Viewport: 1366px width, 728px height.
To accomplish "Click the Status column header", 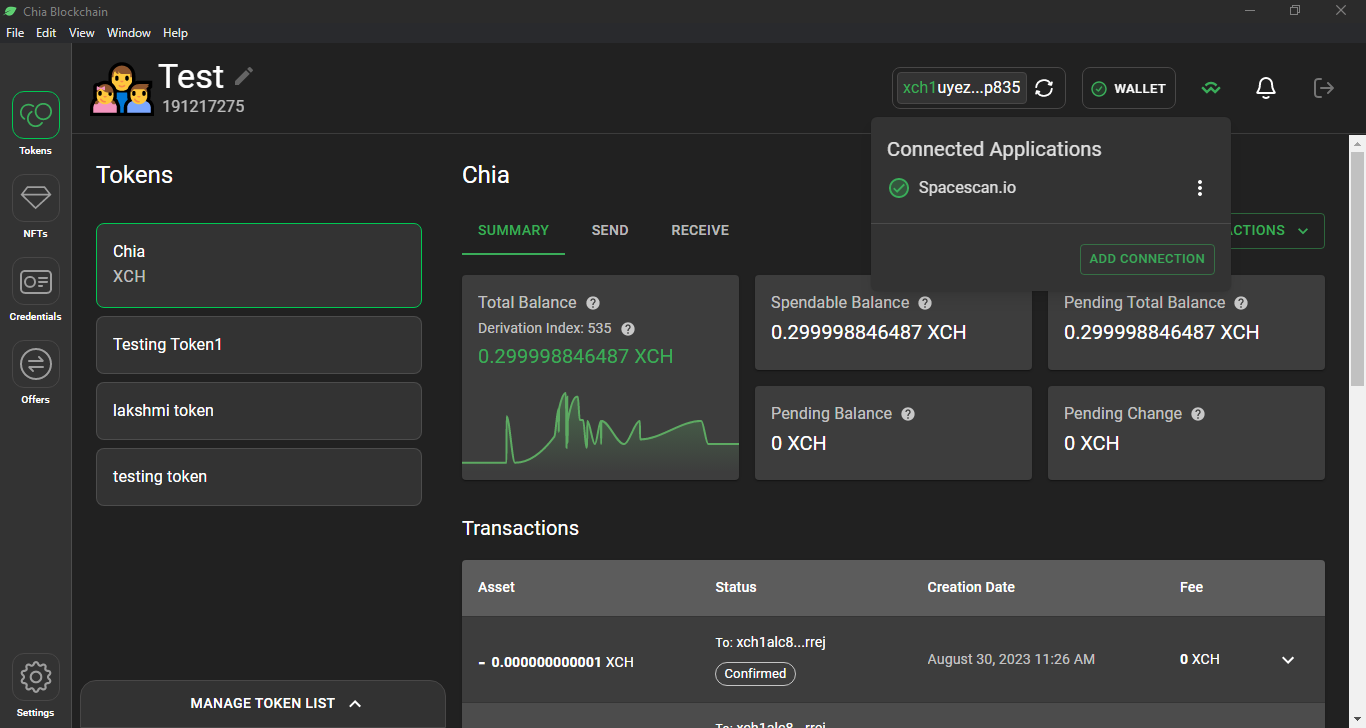I will 736,588.
